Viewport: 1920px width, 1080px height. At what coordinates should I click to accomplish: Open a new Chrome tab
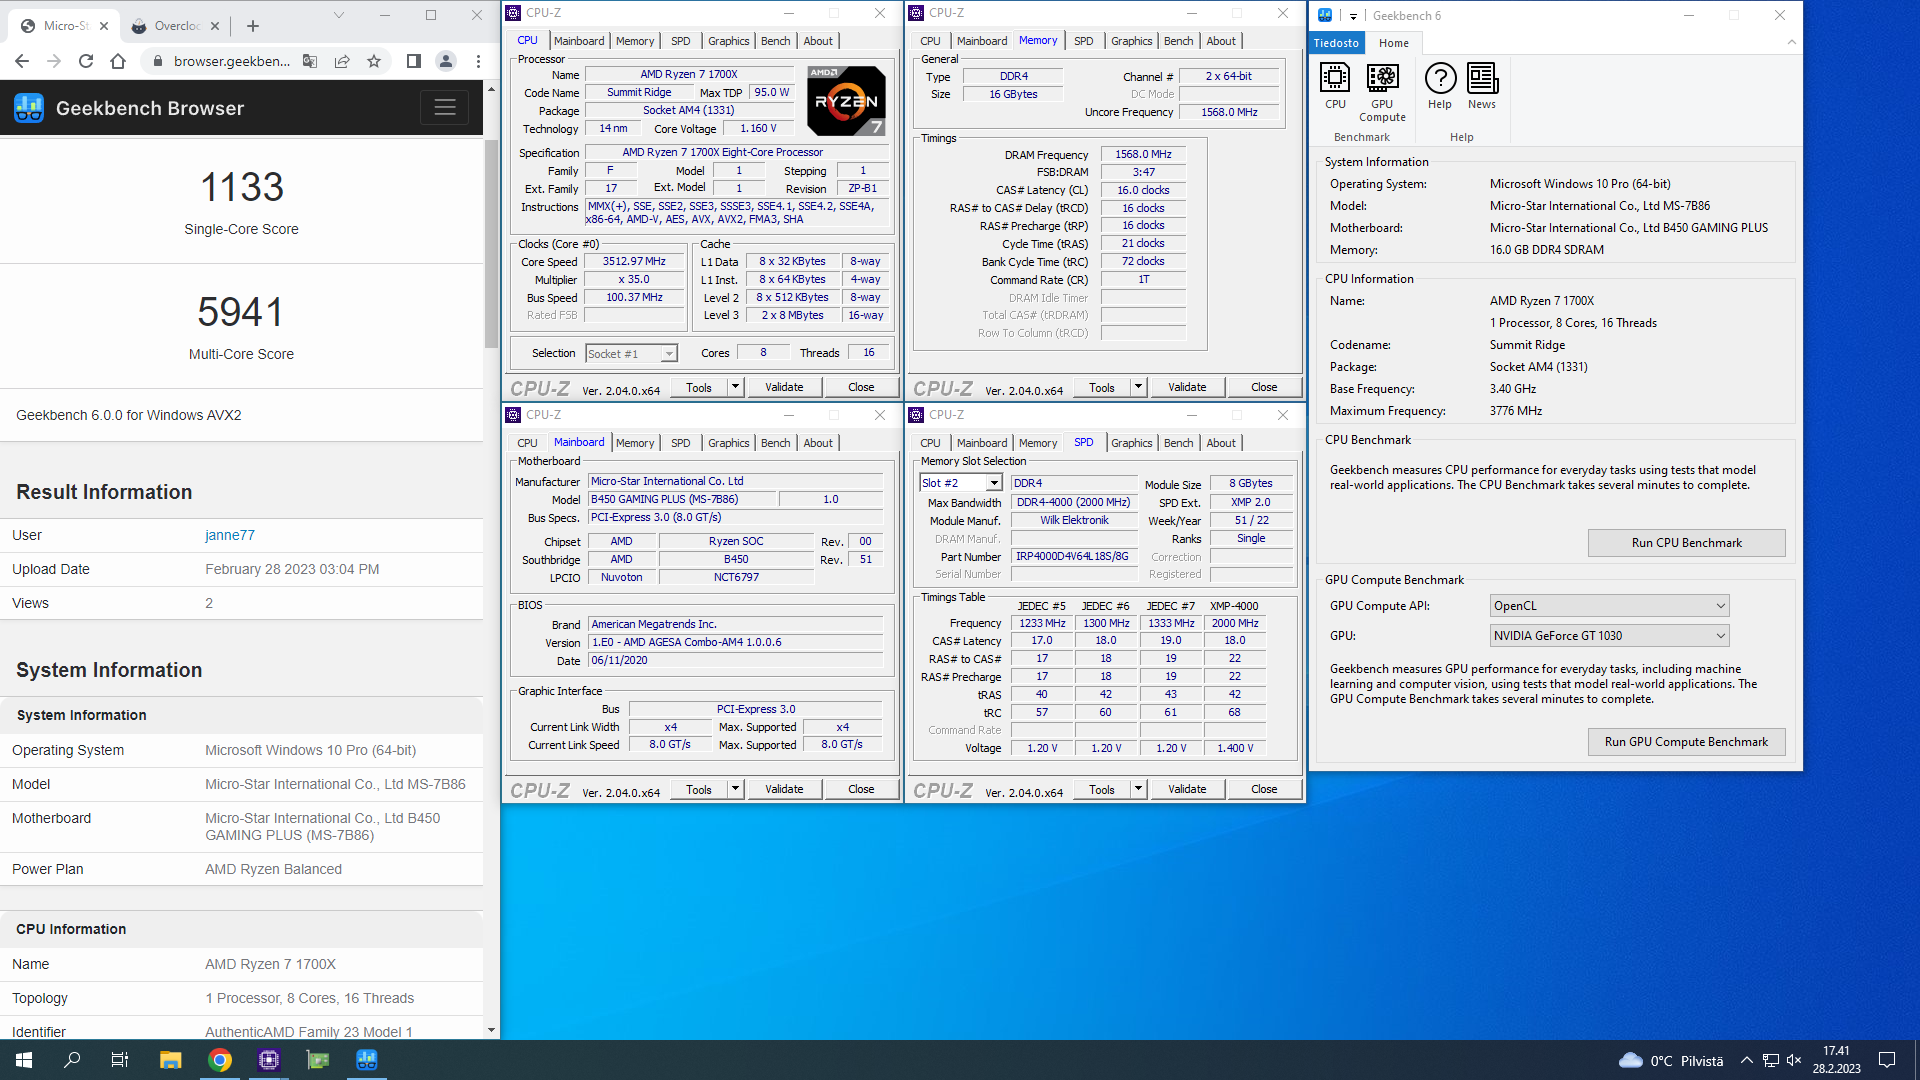click(253, 26)
